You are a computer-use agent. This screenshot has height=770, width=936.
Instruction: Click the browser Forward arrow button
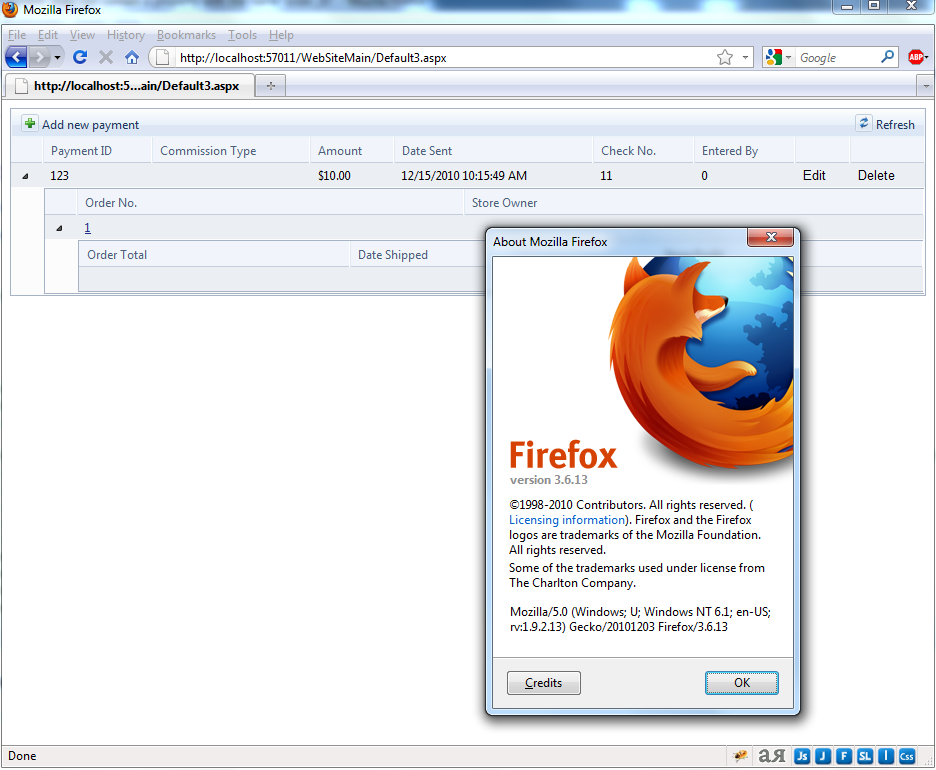click(40, 57)
